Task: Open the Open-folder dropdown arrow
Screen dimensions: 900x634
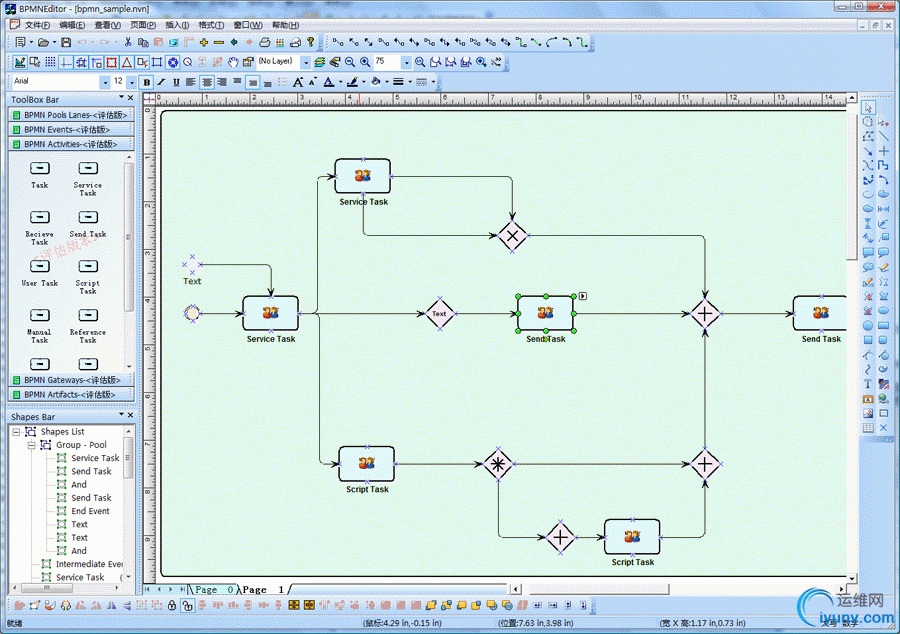Action: coord(55,42)
